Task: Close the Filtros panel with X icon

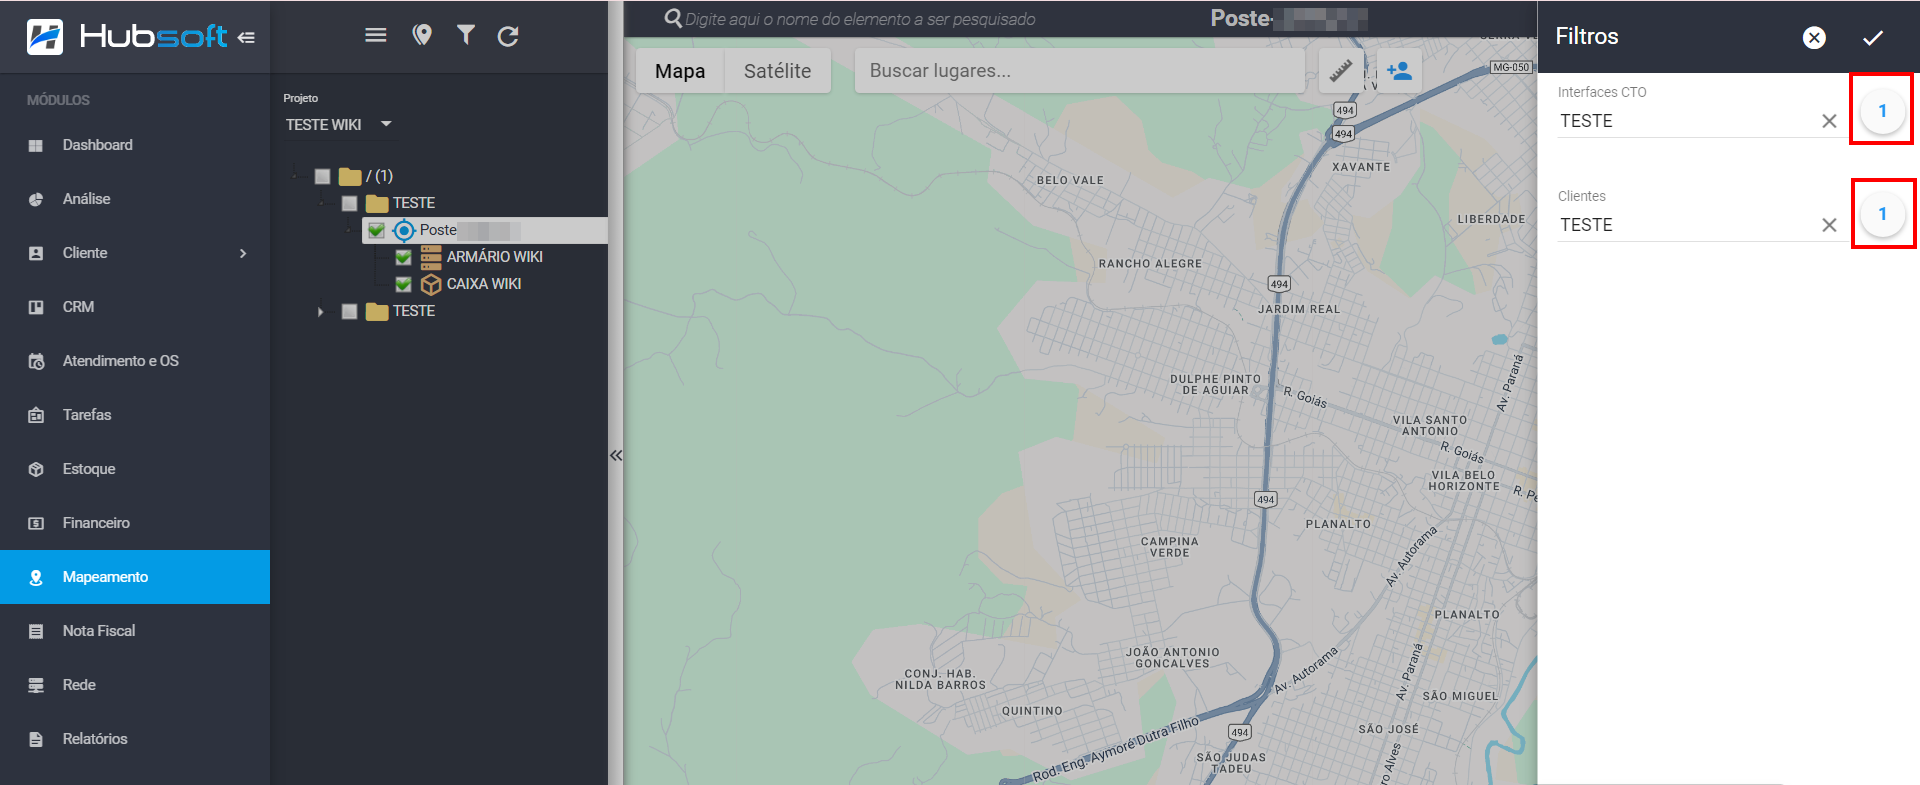Action: click(1814, 37)
